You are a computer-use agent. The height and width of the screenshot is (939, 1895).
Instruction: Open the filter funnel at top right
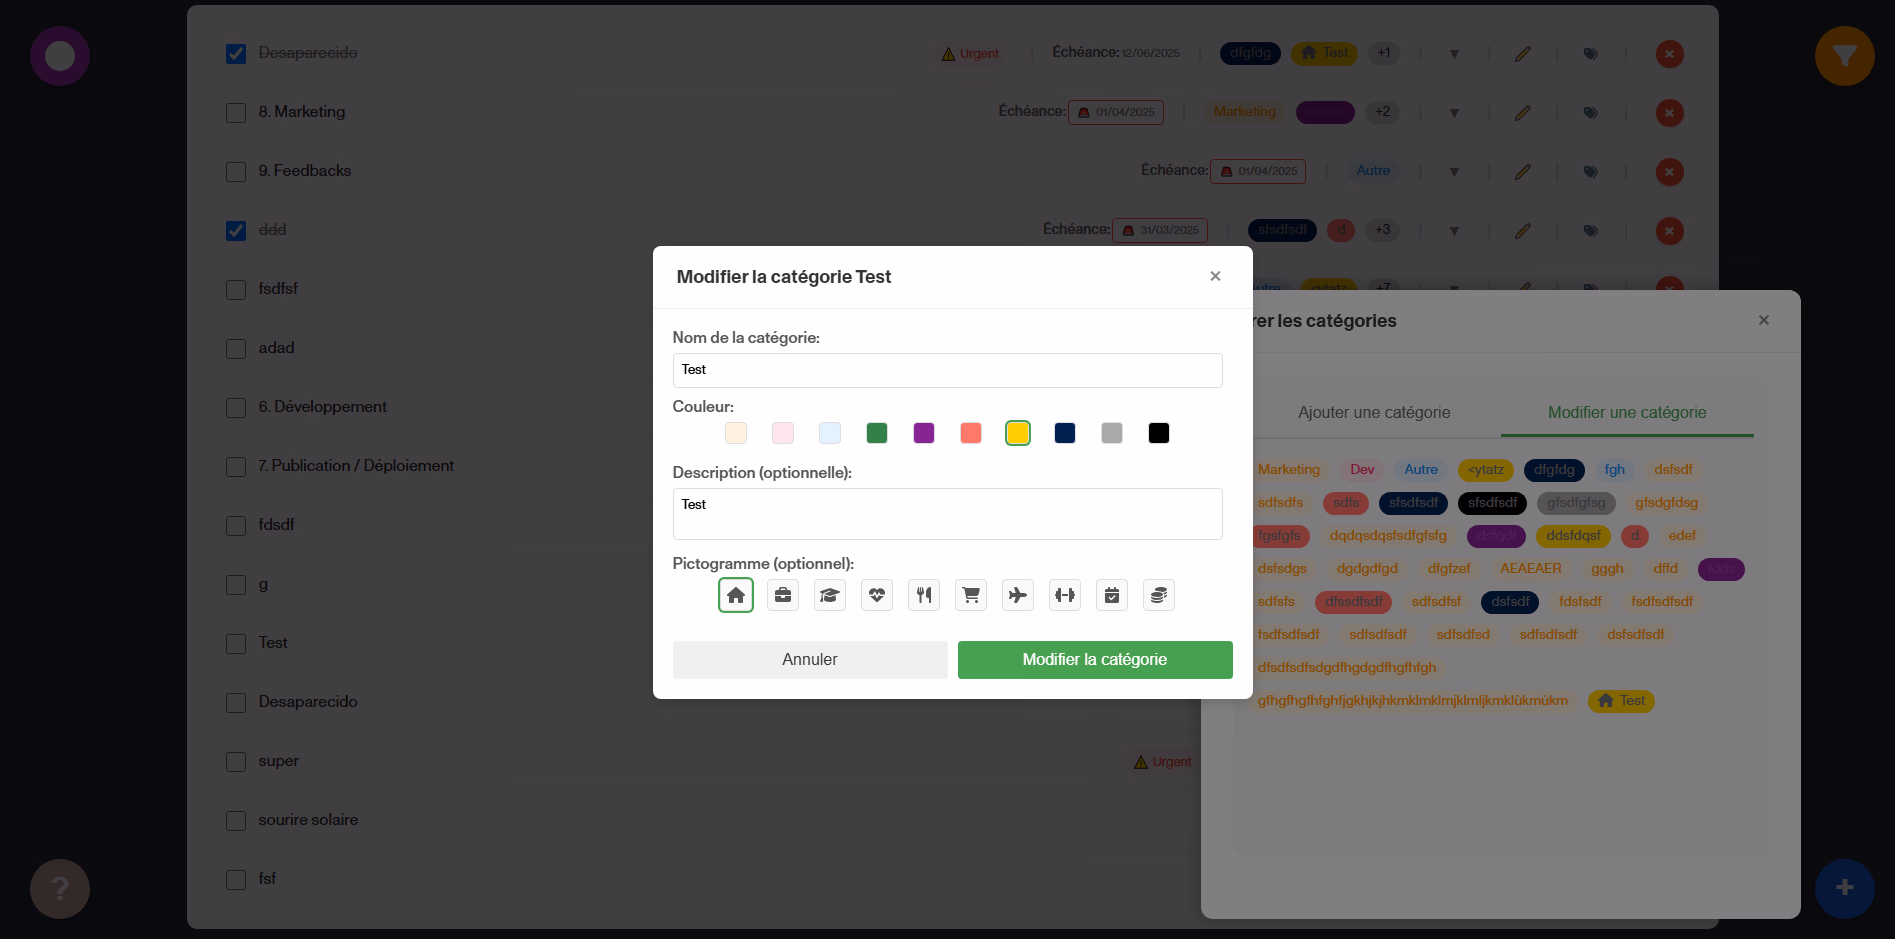(x=1845, y=56)
